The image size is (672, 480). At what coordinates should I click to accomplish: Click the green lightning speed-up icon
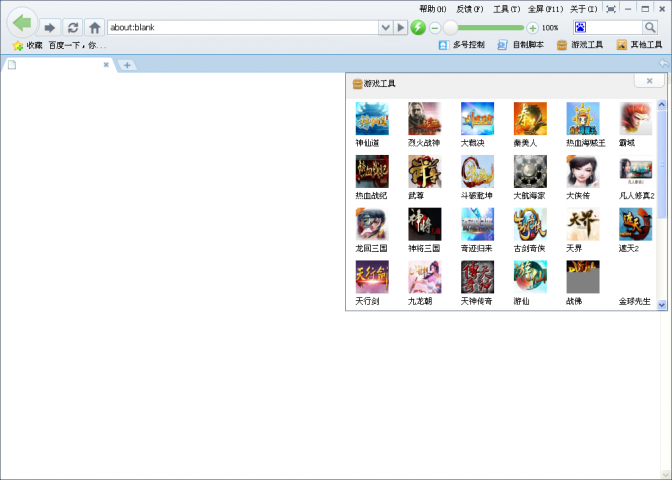(418, 27)
